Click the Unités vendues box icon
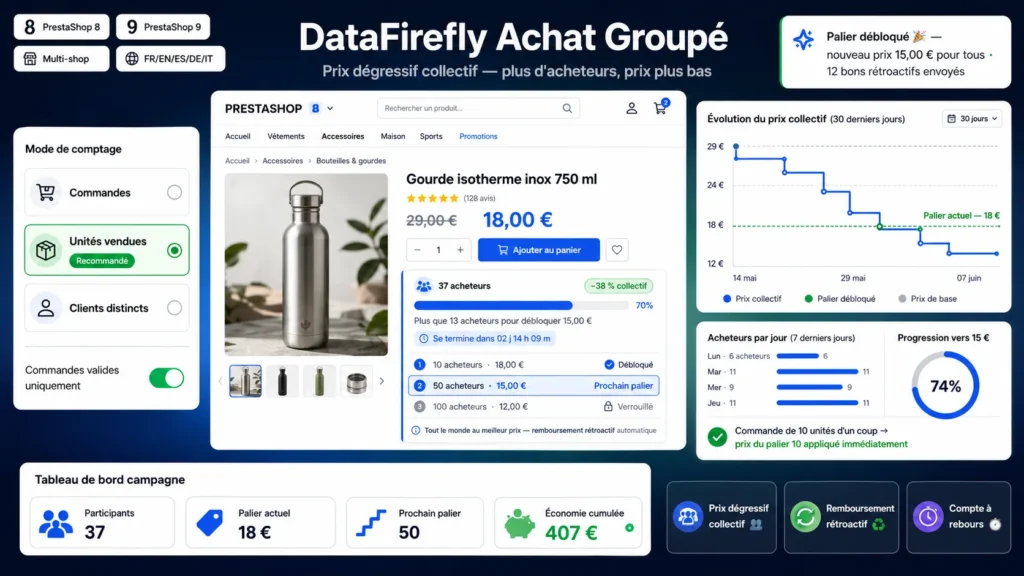 (x=46, y=250)
